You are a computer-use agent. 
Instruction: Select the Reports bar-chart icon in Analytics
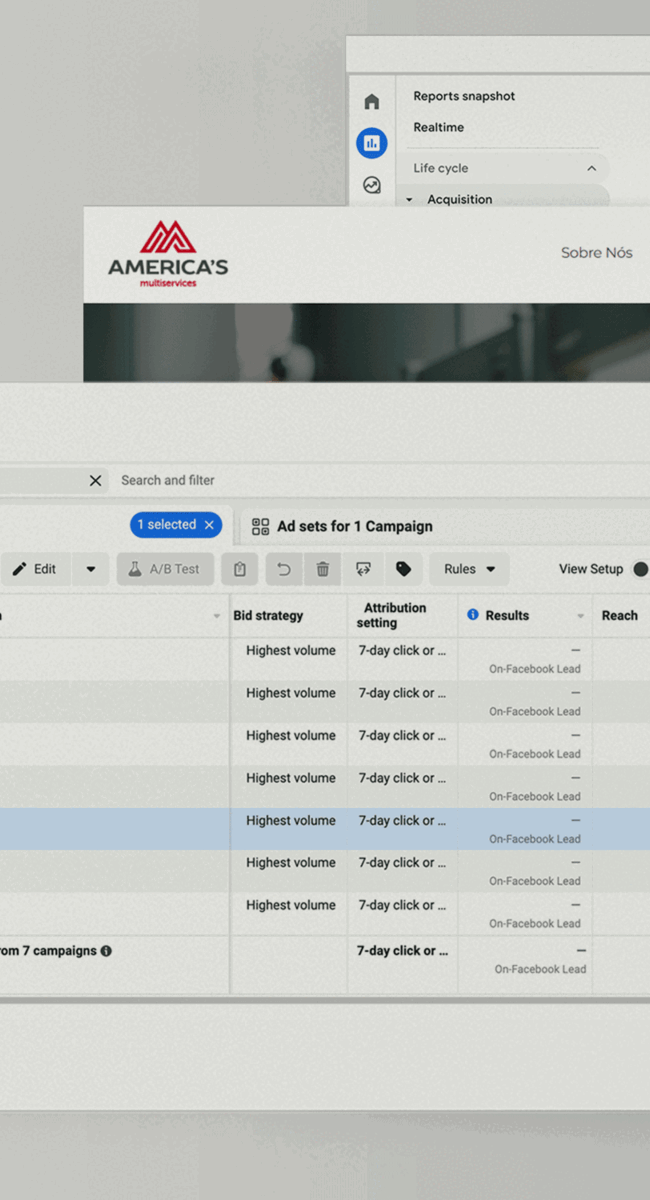pos(372,143)
